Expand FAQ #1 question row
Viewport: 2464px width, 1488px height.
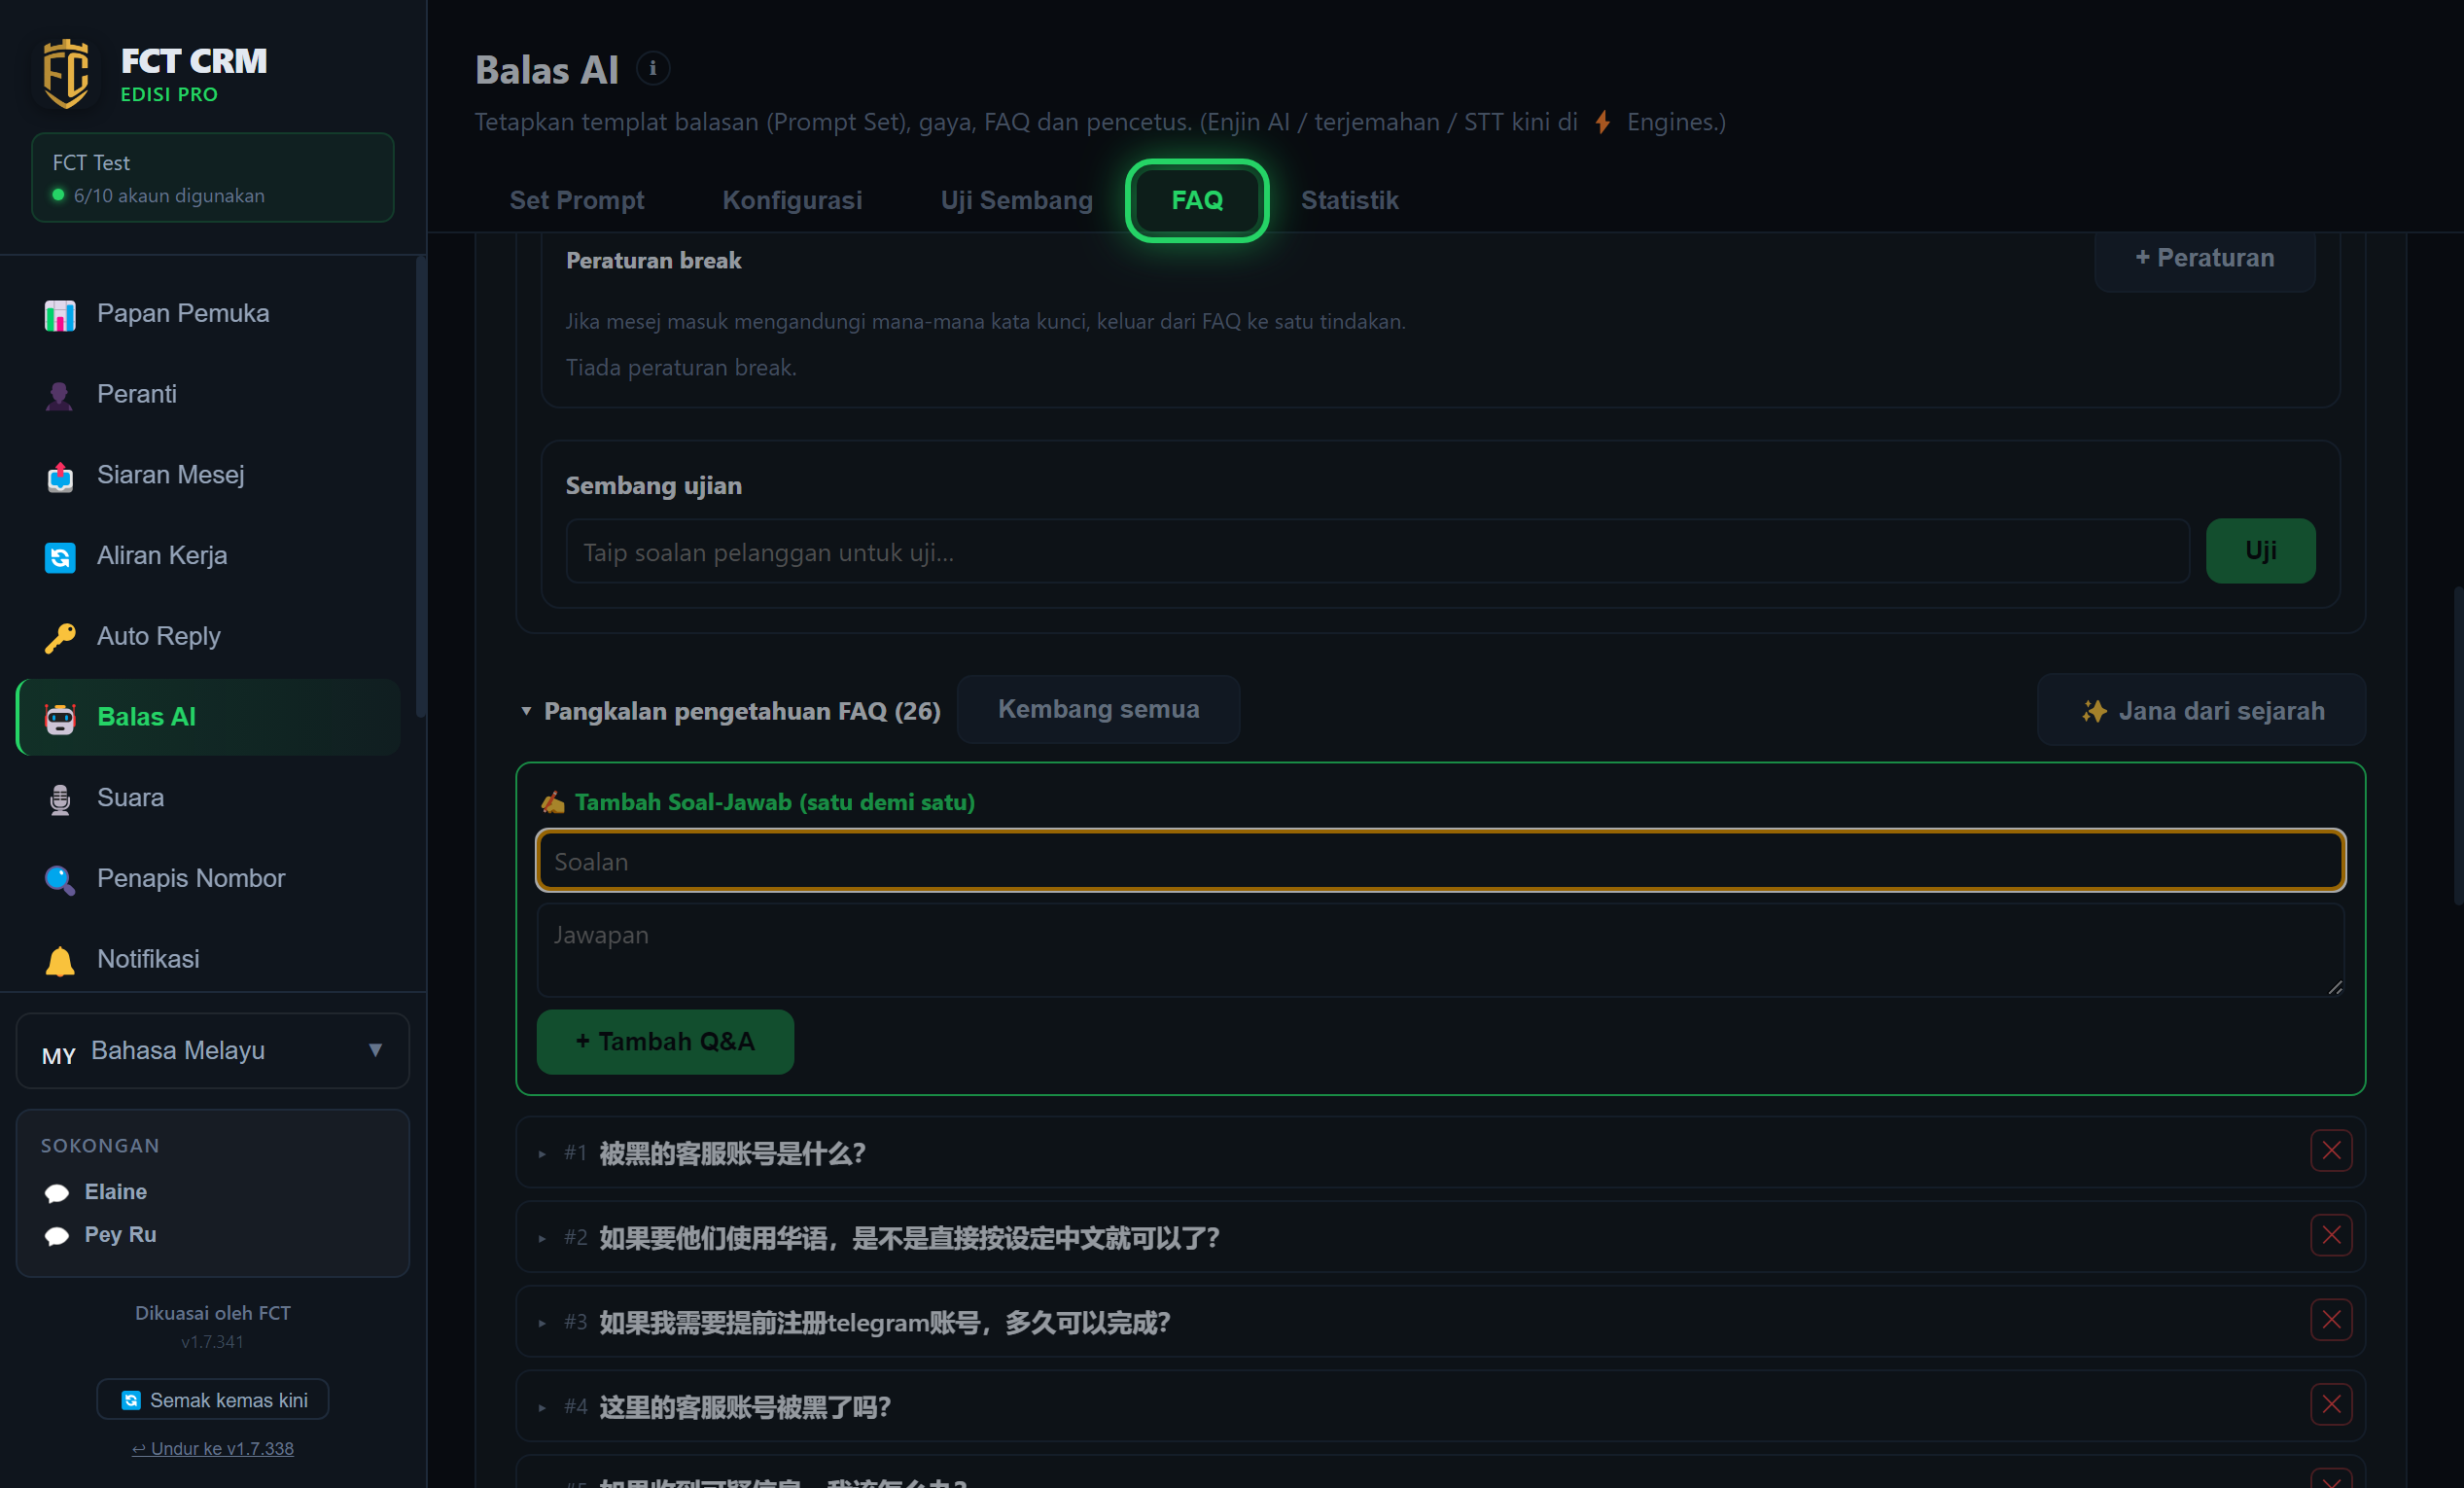click(x=1440, y=1152)
